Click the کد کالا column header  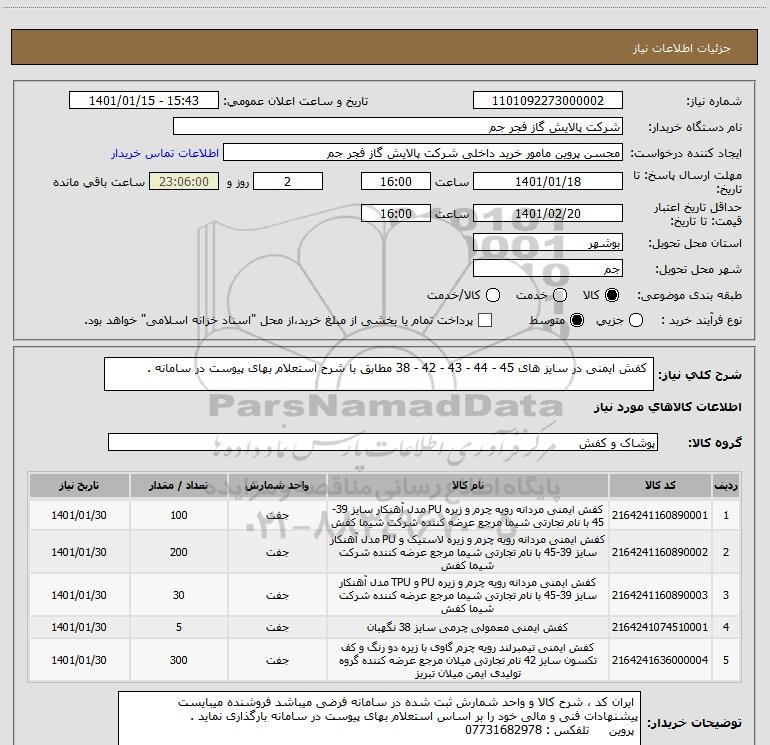pos(660,486)
